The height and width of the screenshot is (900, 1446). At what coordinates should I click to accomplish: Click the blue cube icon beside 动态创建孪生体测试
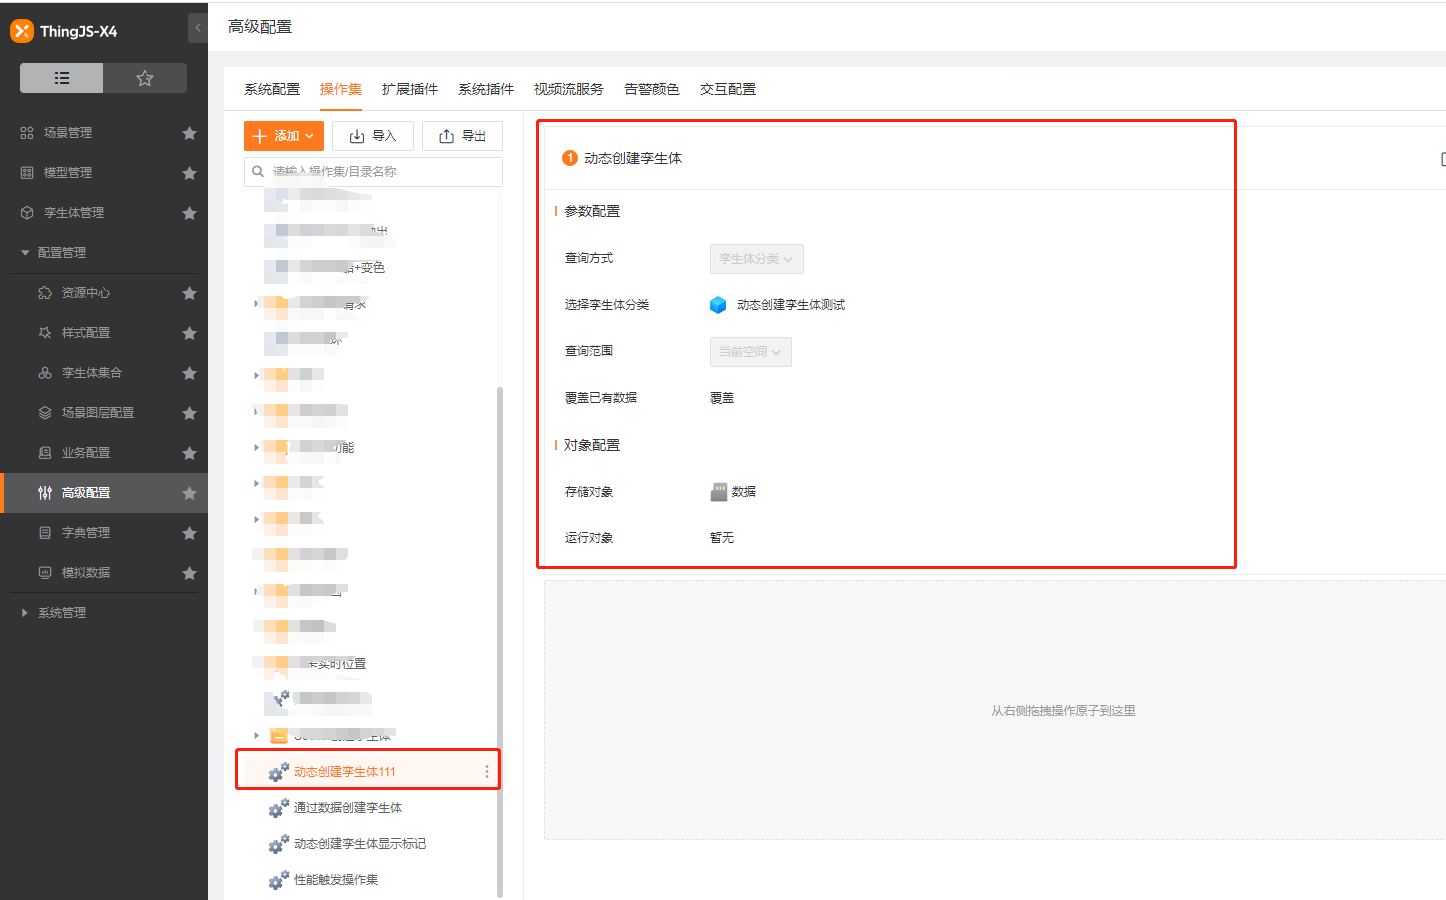[x=718, y=305]
